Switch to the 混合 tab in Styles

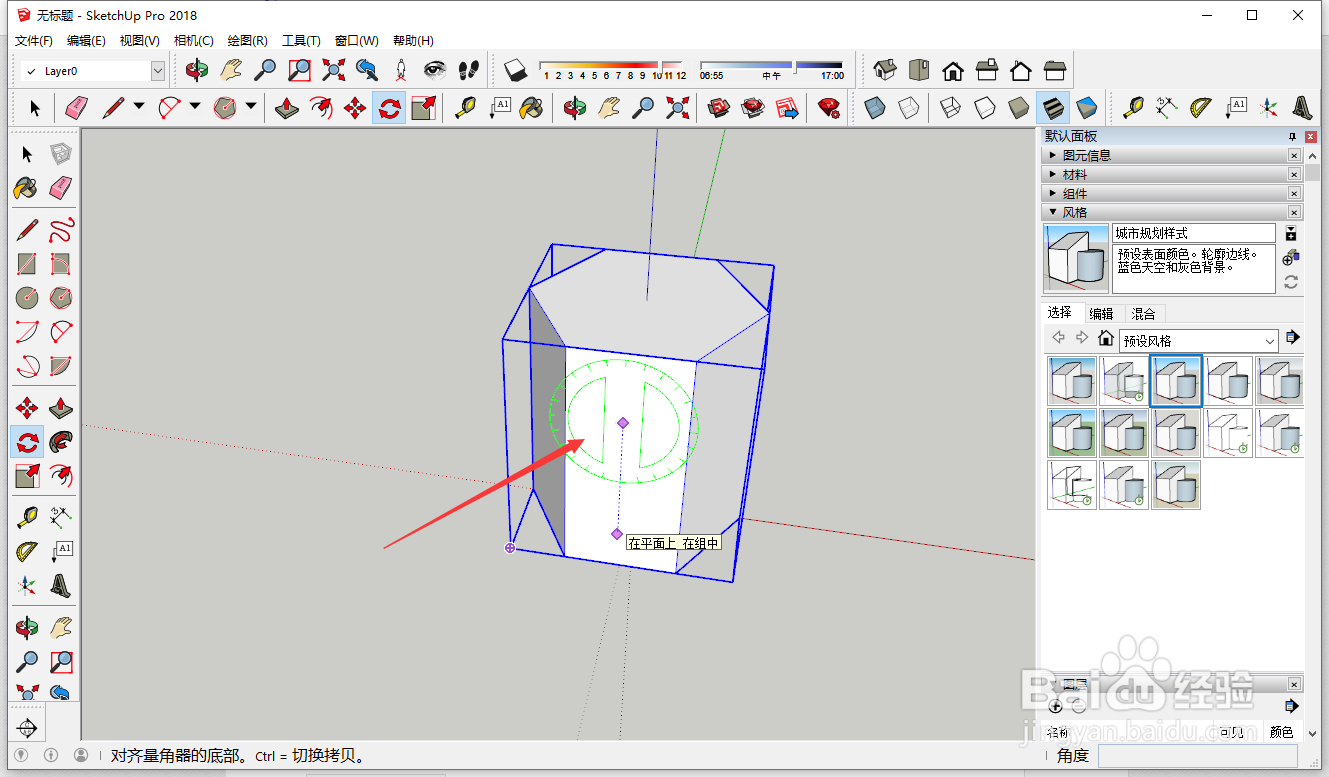coord(1143,314)
